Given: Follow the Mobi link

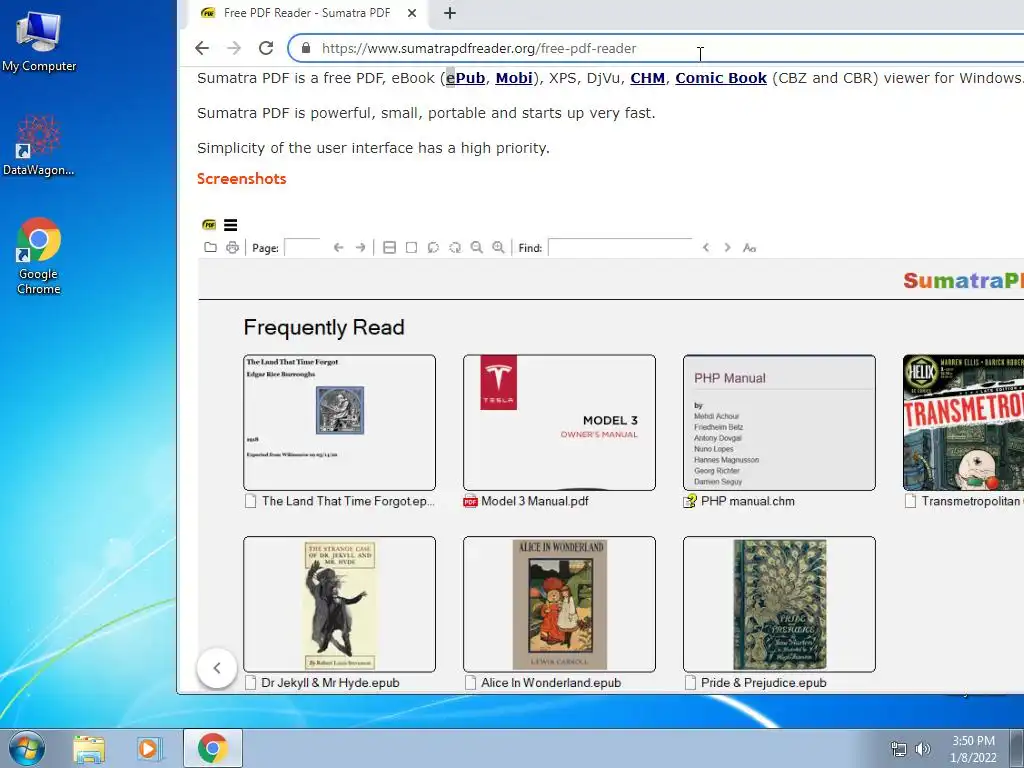Looking at the screenshot, I should (x=514, y=78).
